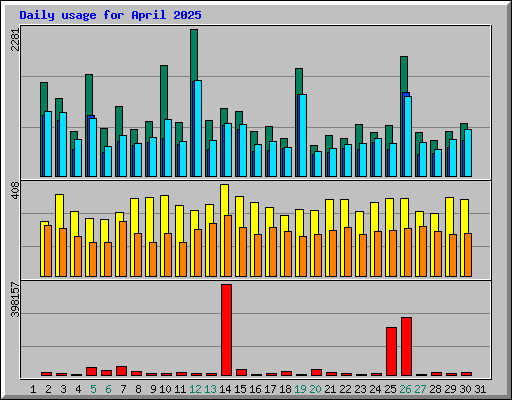The height and width of the screenshot is (400, 512).
Task: Click the 2281 axis label
Action: click(16, 40)
